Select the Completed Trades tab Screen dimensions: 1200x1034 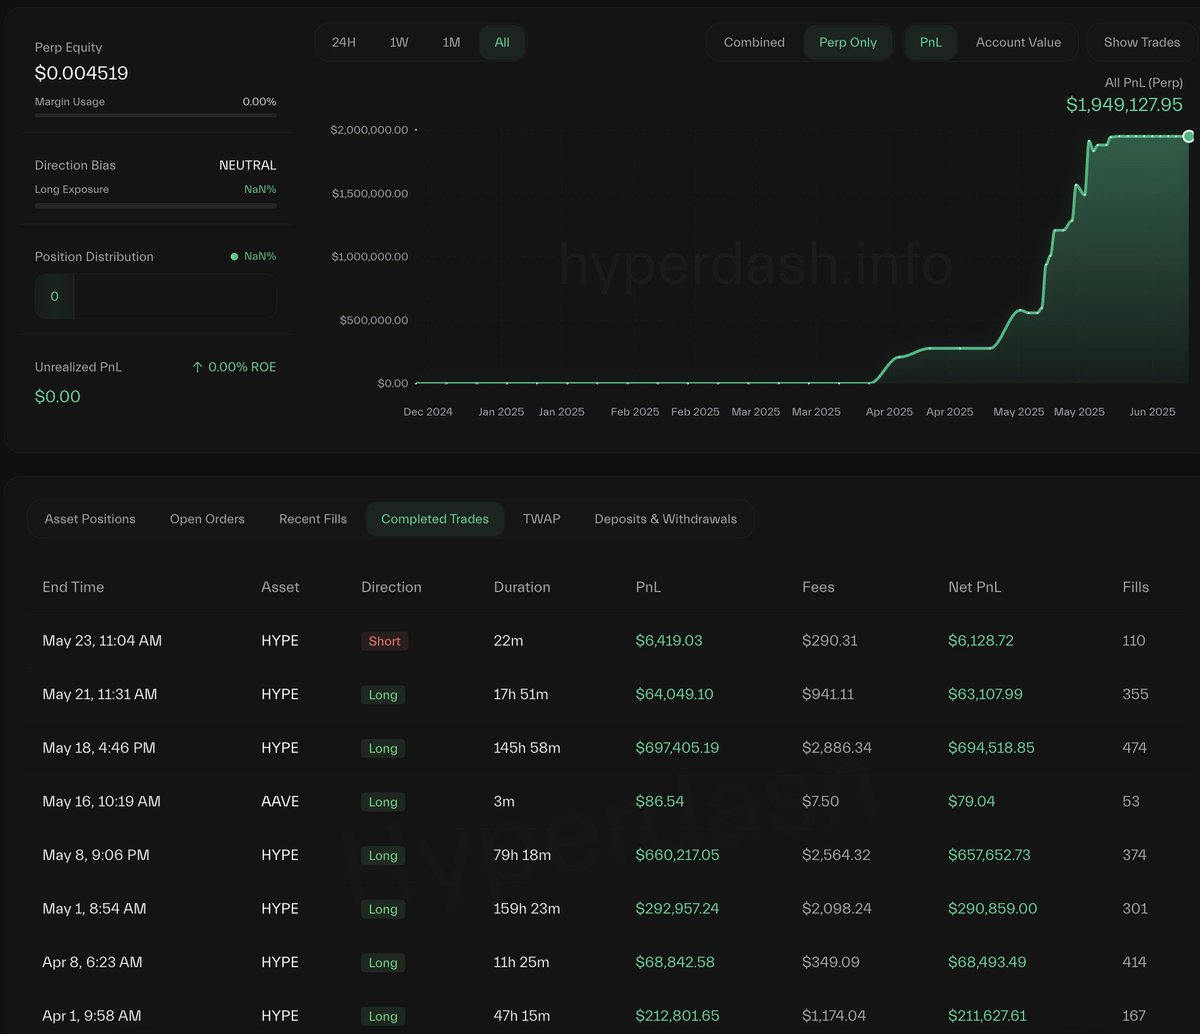(x=435, y=519)
